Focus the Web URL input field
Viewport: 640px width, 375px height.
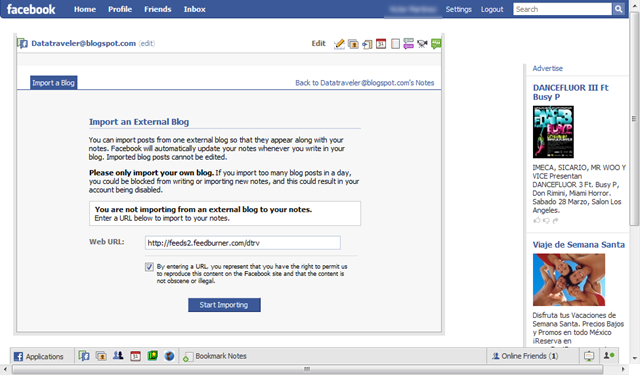pyautogui.click(x=242, y=243)
